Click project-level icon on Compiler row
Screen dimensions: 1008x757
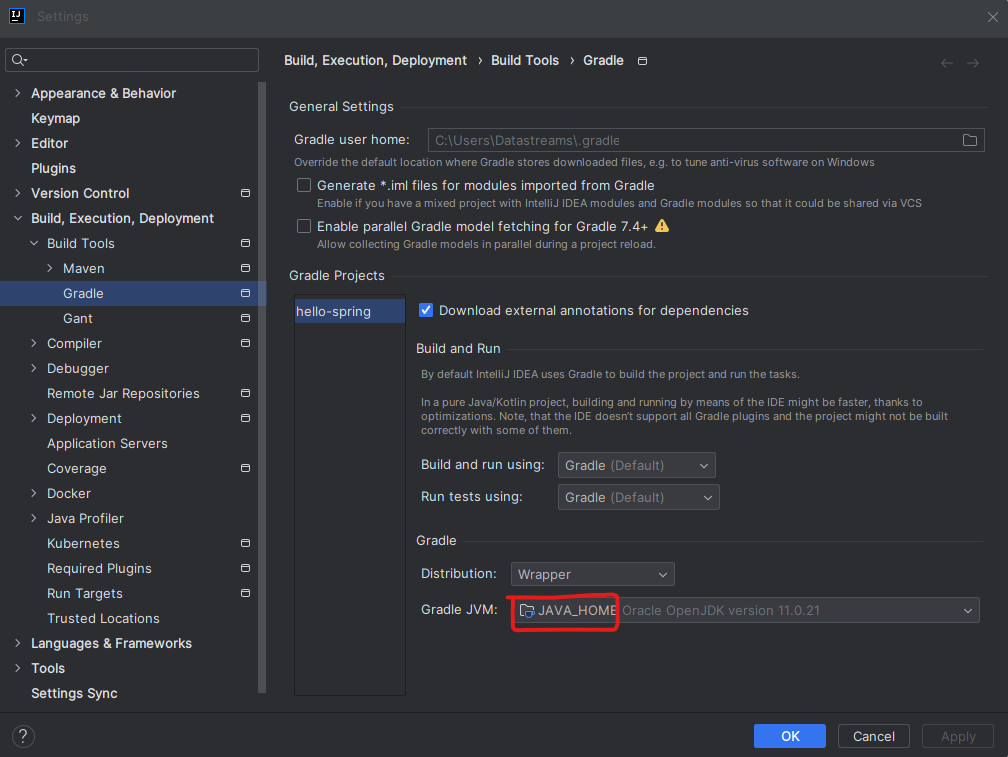pyautogui.click(x=245, y=343)
